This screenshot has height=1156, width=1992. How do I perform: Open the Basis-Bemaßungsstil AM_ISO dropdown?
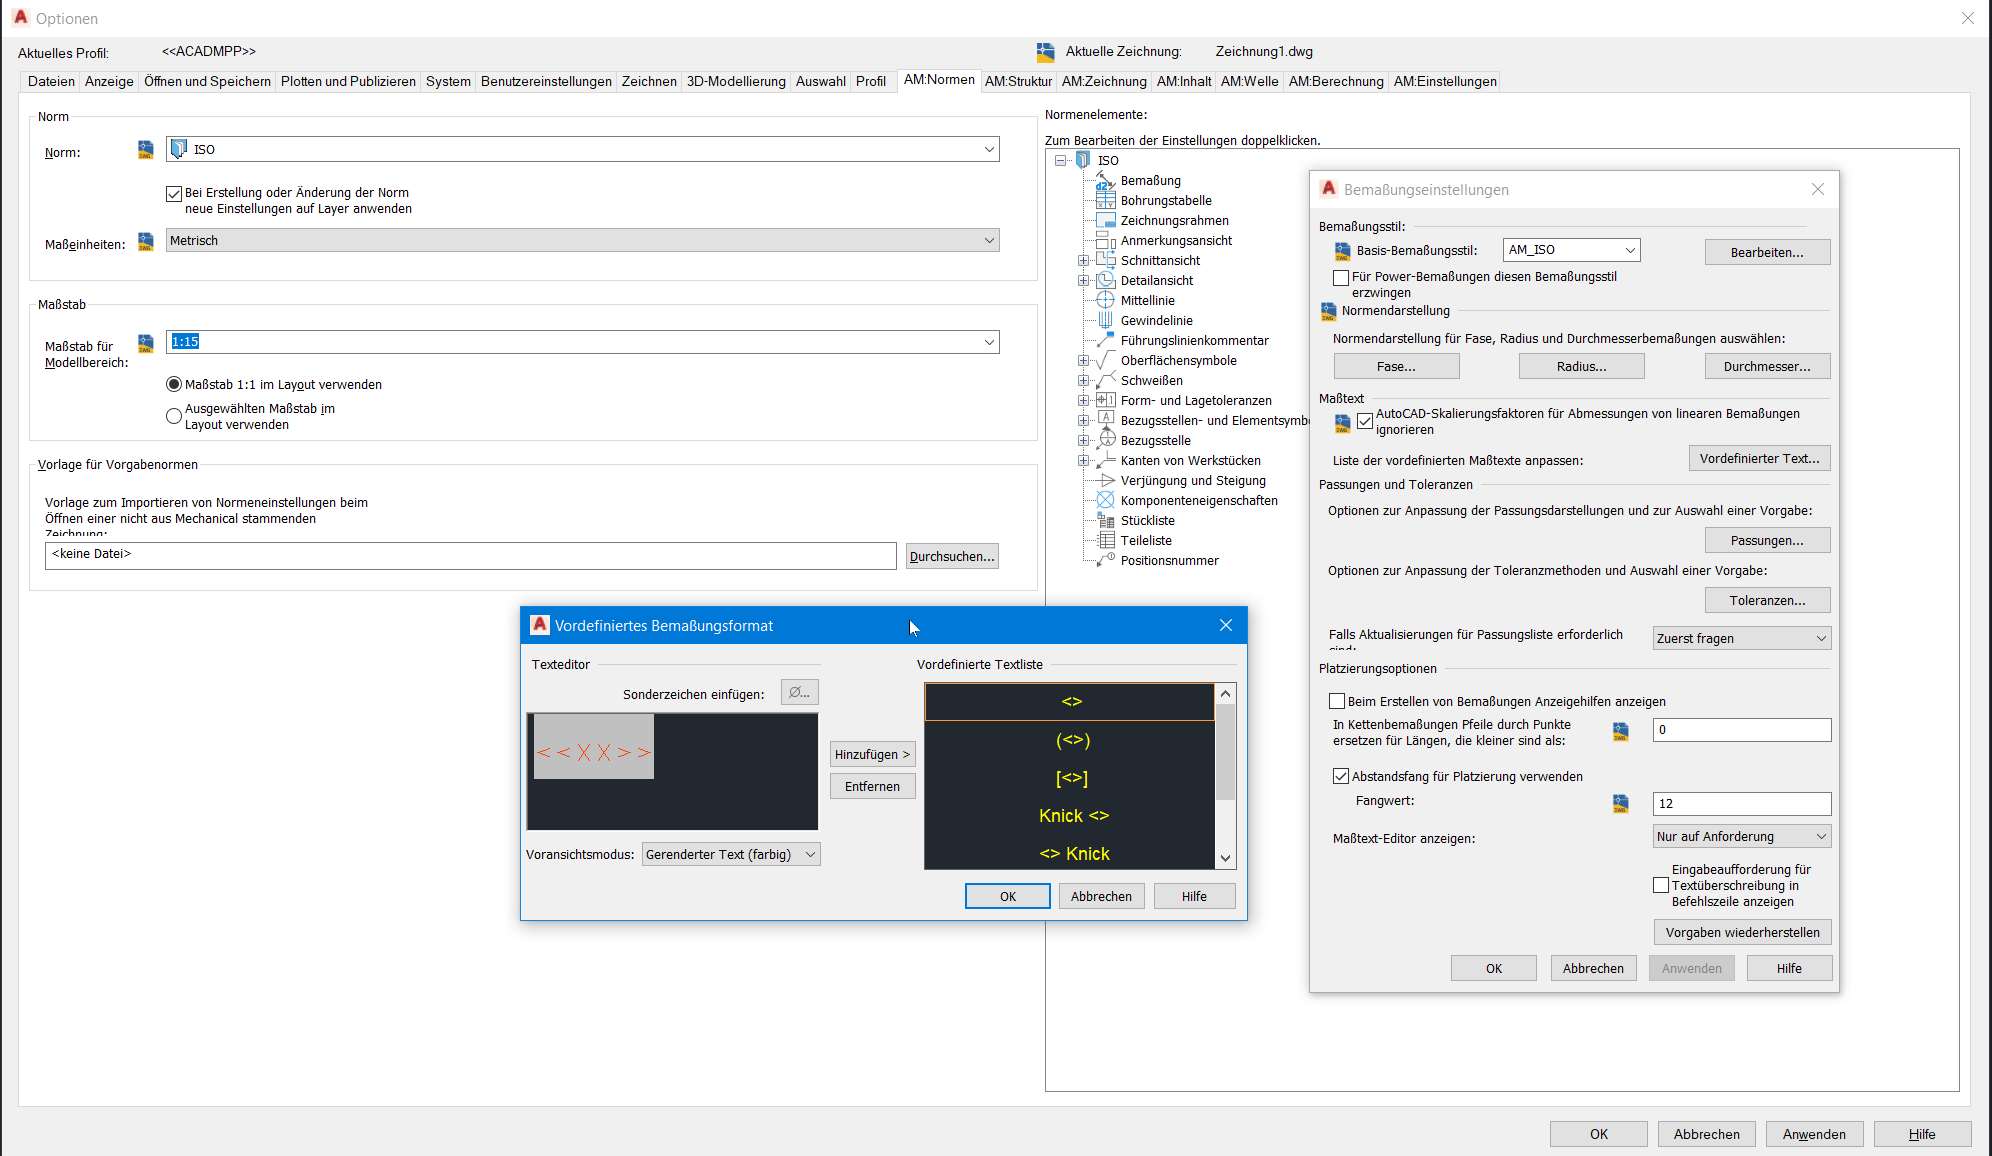1571,250
